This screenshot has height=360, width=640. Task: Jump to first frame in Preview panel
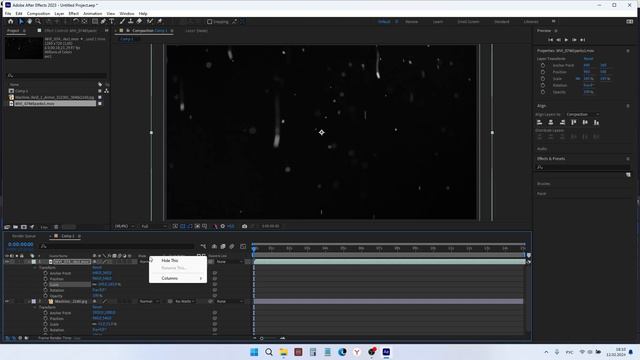click(x=550, y=40)
